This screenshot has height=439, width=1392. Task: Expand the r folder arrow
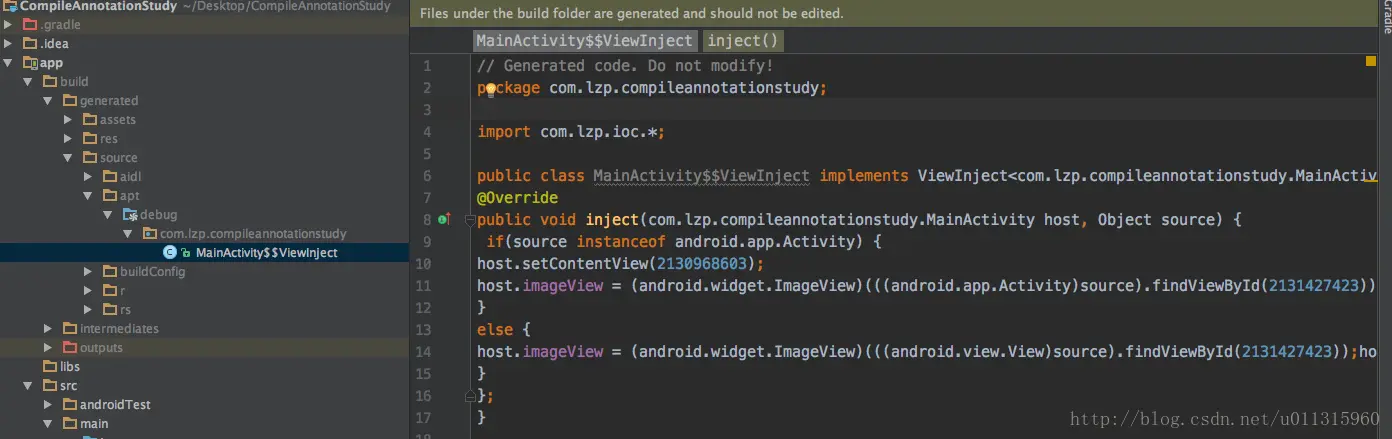coord(87,290)
